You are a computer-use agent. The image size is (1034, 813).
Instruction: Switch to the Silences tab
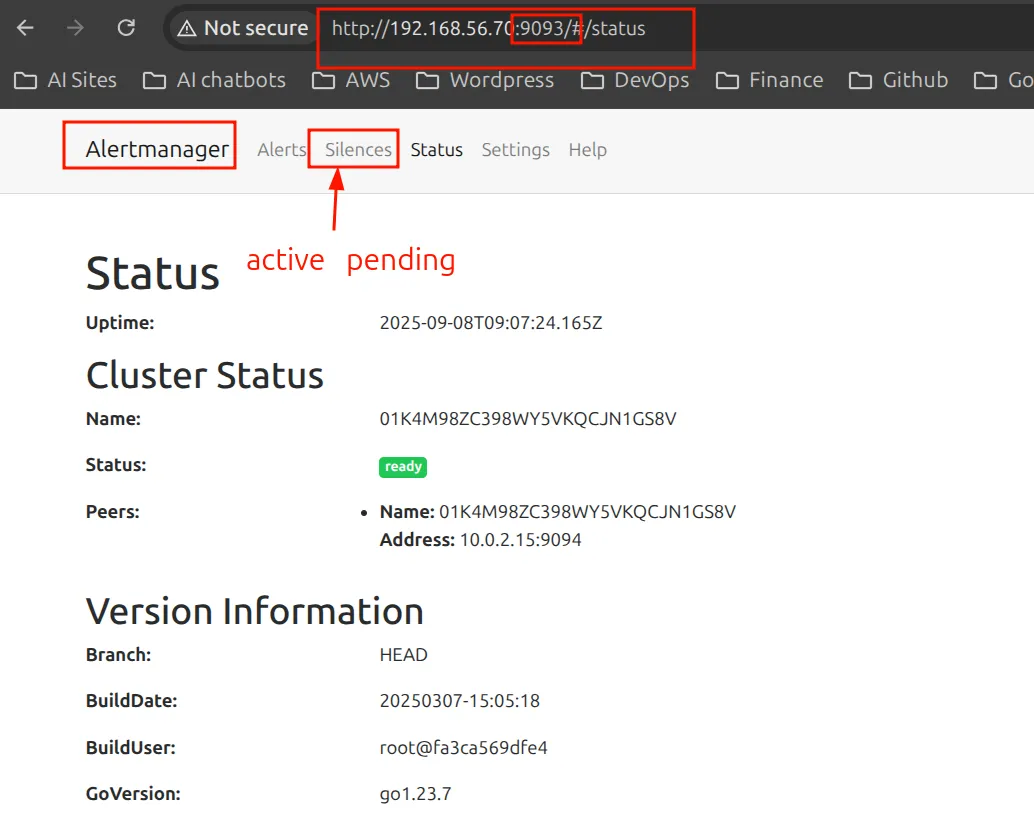[x=358, y=150]
